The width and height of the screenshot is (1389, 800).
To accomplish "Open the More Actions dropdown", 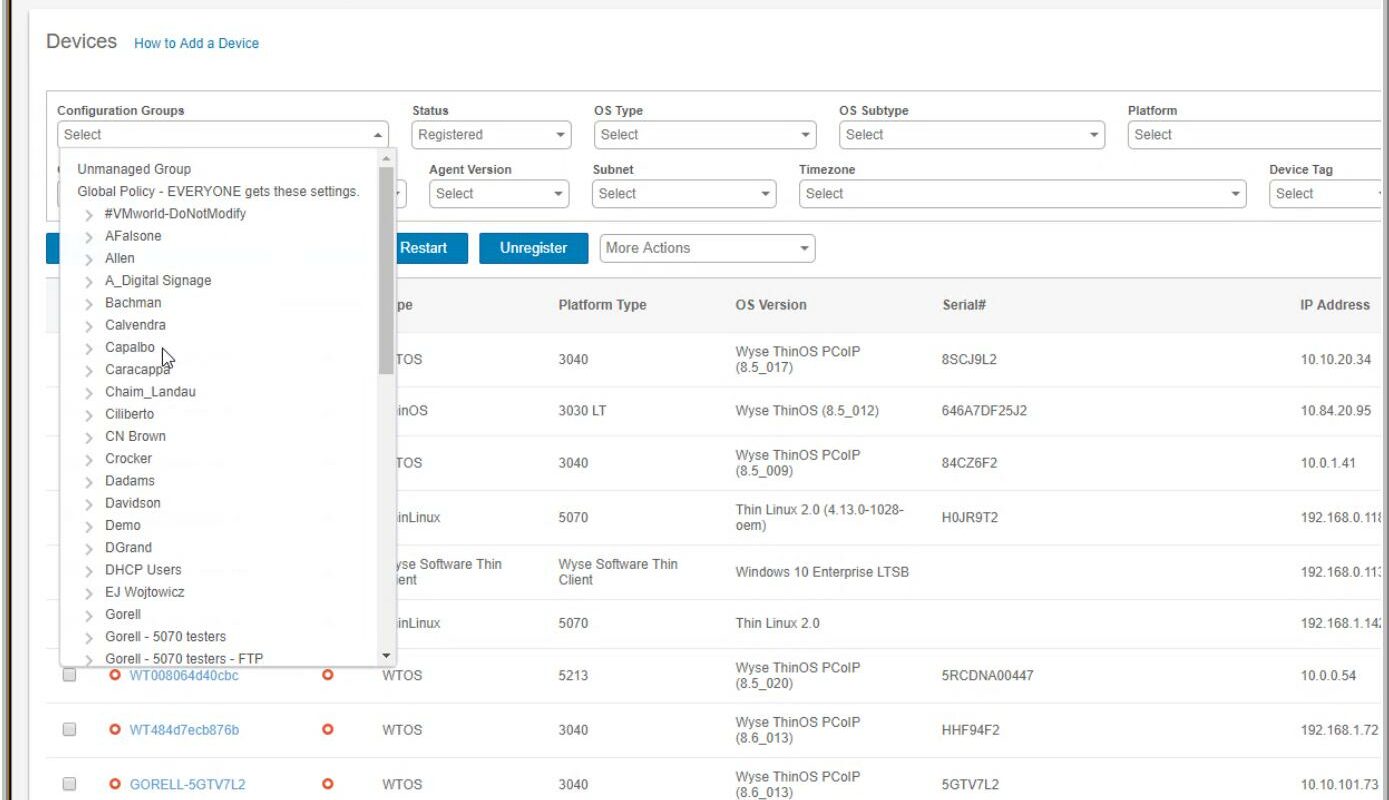I will click(x=707, y=248).
